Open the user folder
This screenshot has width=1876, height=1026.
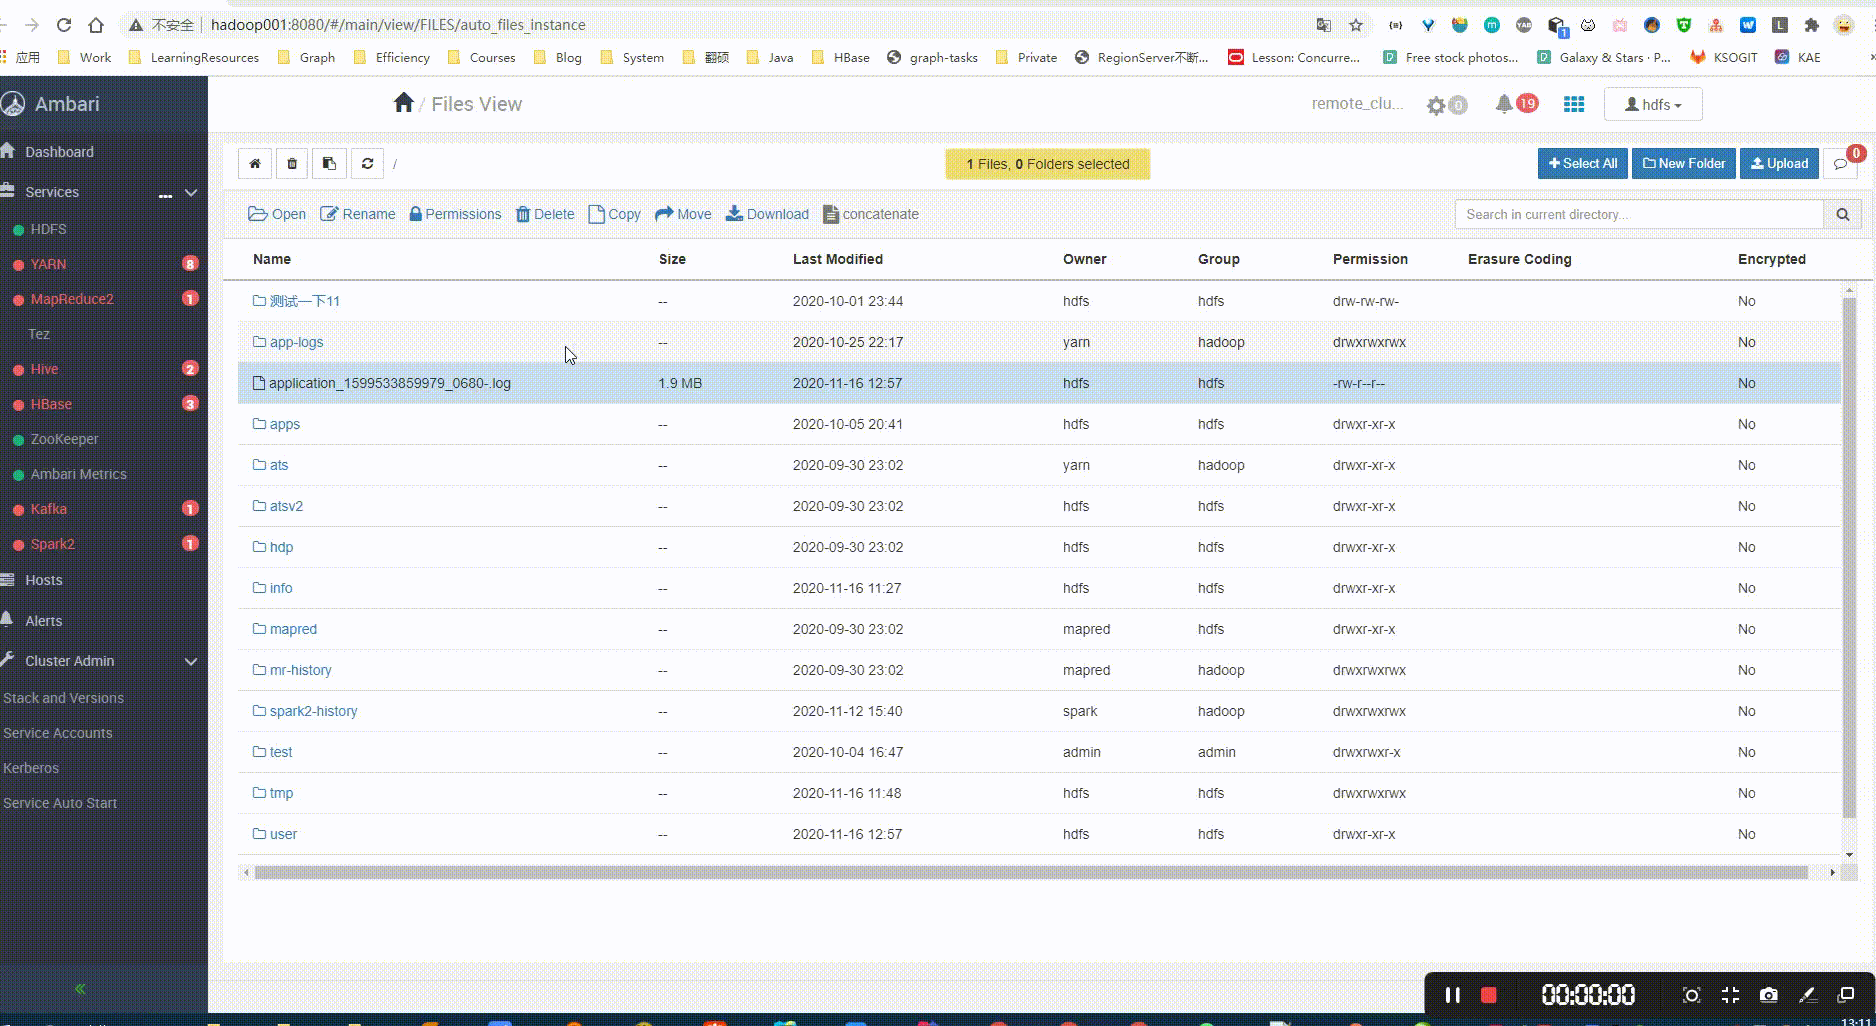coord(283,834)
